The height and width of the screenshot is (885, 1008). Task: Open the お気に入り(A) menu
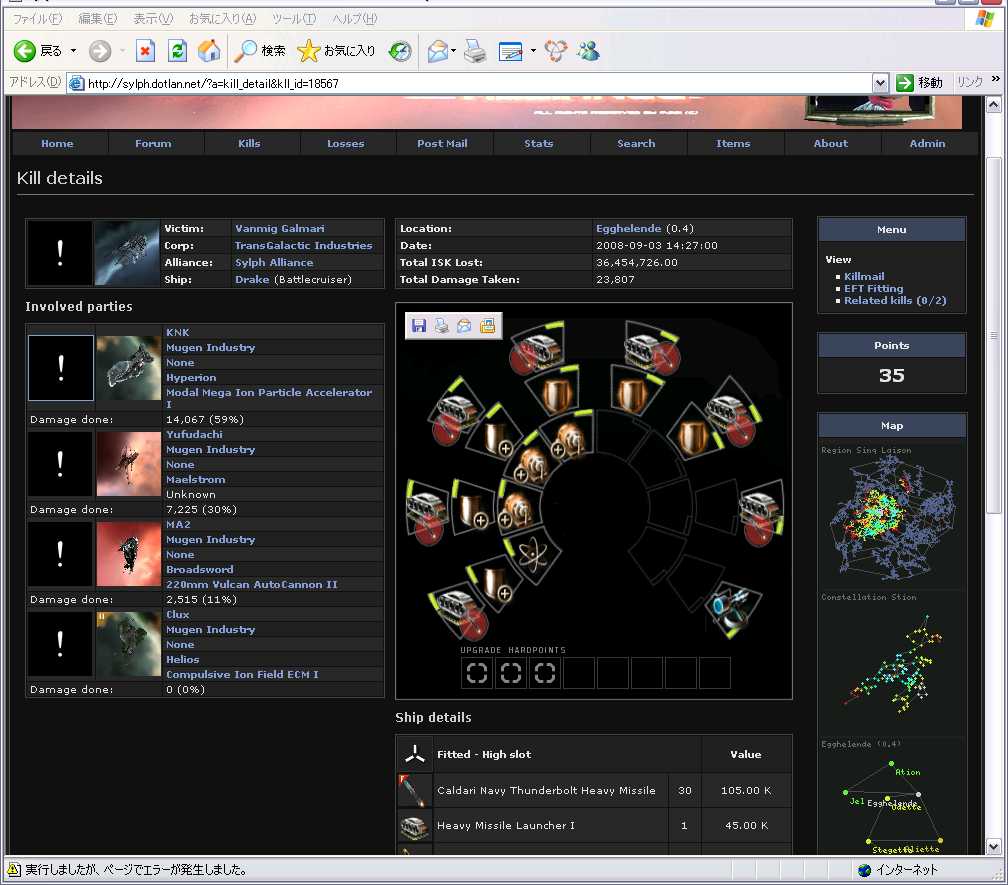pyautogui.click(x=222, y=19)
